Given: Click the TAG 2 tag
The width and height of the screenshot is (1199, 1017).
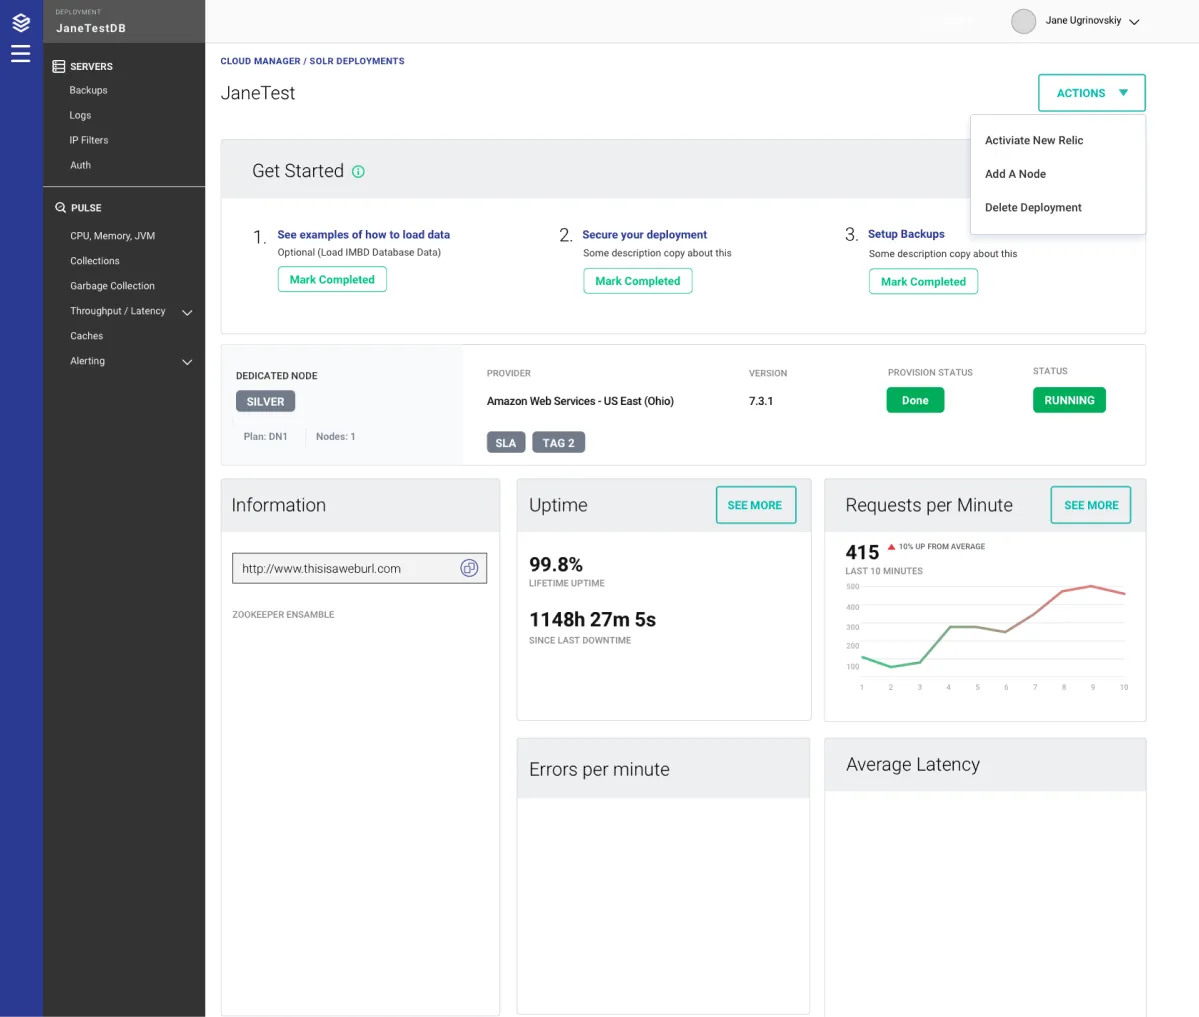Looking at the screenshot, I should [558, 443].
